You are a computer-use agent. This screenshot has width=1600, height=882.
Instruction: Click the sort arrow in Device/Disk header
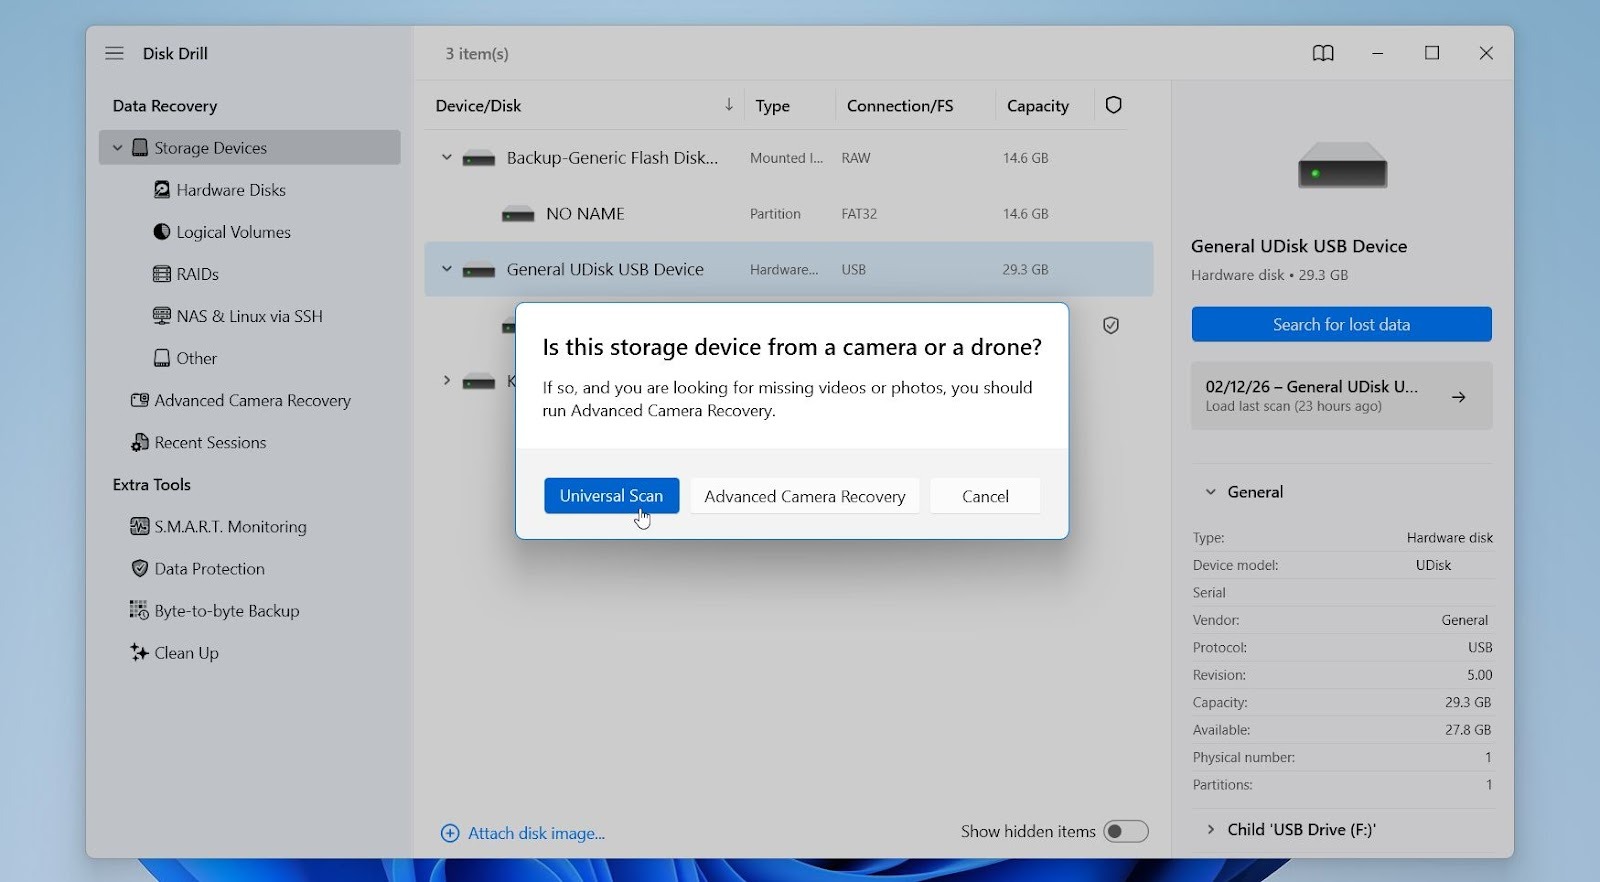coord(729,105)
